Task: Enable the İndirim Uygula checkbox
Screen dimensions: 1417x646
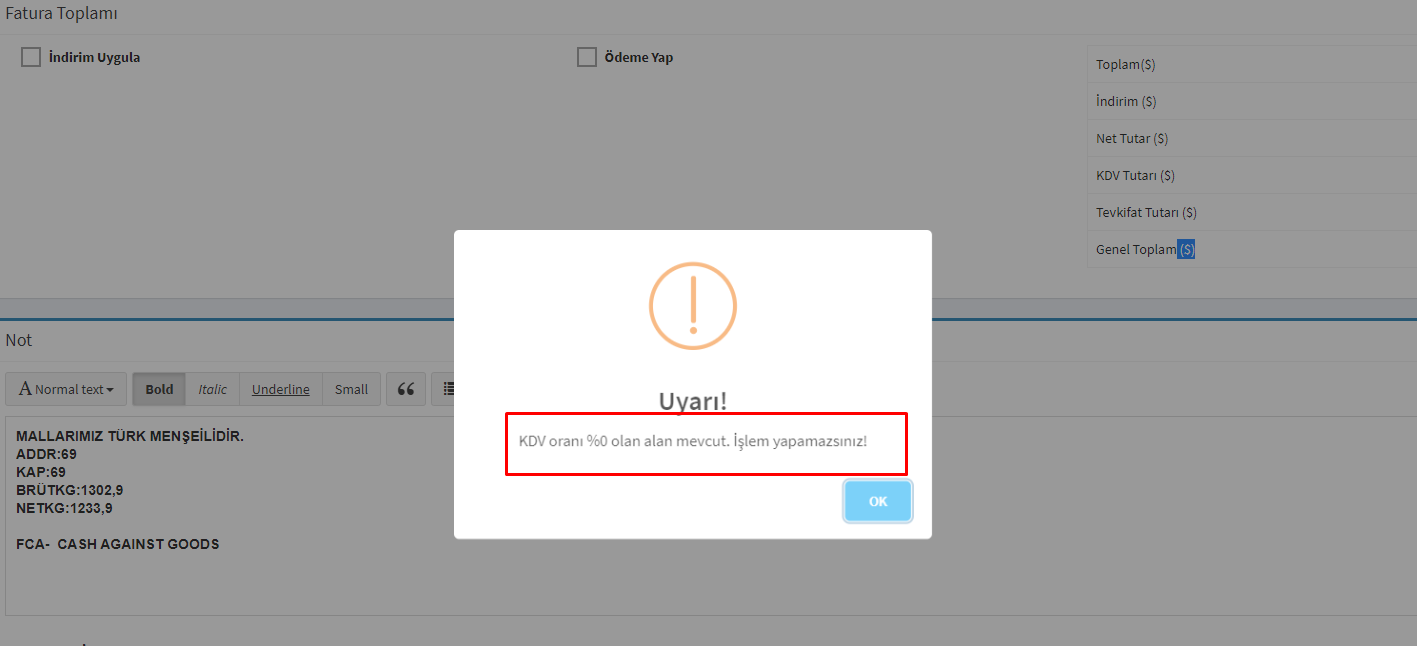Action: point(31,57)
